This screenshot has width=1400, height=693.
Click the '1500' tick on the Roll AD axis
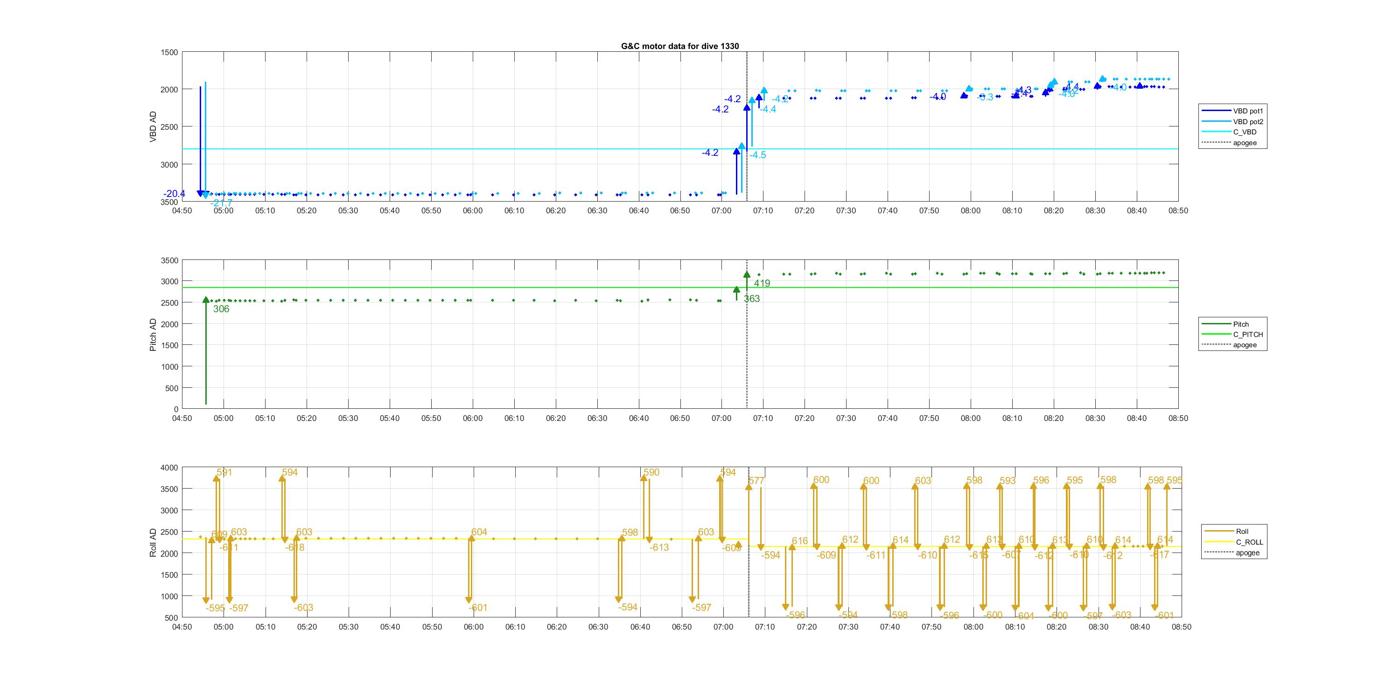tap(170, 575)
